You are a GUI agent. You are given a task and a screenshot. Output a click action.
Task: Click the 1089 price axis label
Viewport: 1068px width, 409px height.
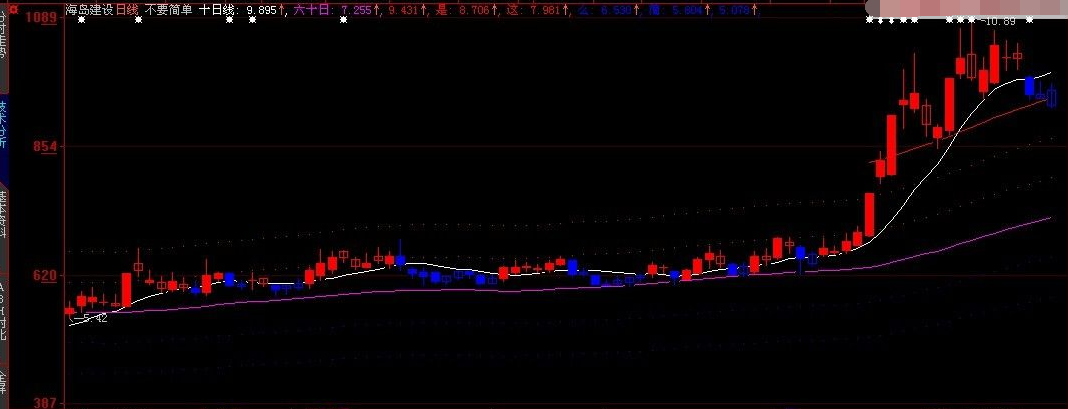(x=42, y=17)
